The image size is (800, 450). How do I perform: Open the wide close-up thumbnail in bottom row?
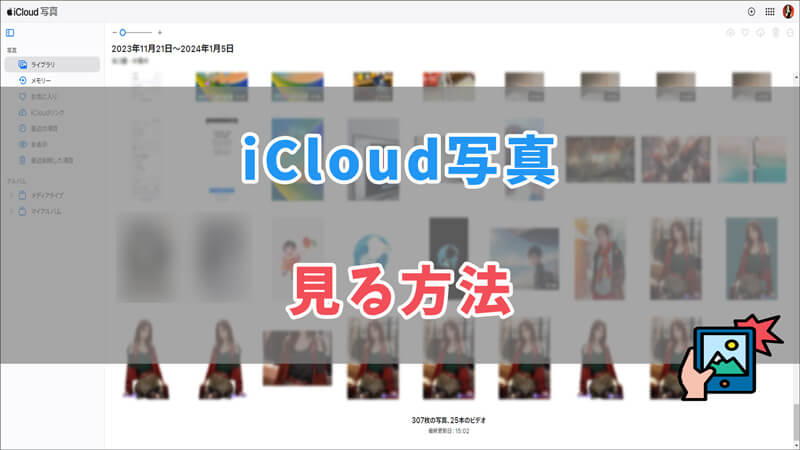297,358
